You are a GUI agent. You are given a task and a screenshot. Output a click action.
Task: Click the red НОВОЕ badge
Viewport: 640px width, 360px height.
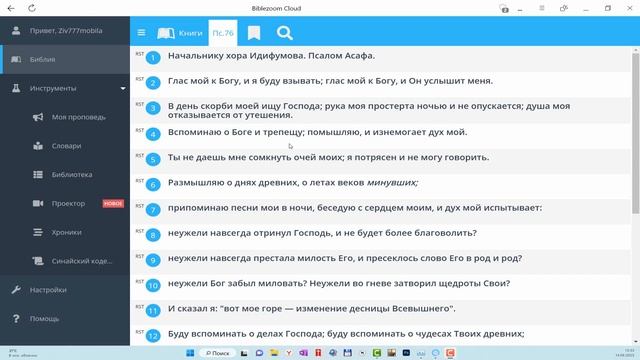[113, 203]
